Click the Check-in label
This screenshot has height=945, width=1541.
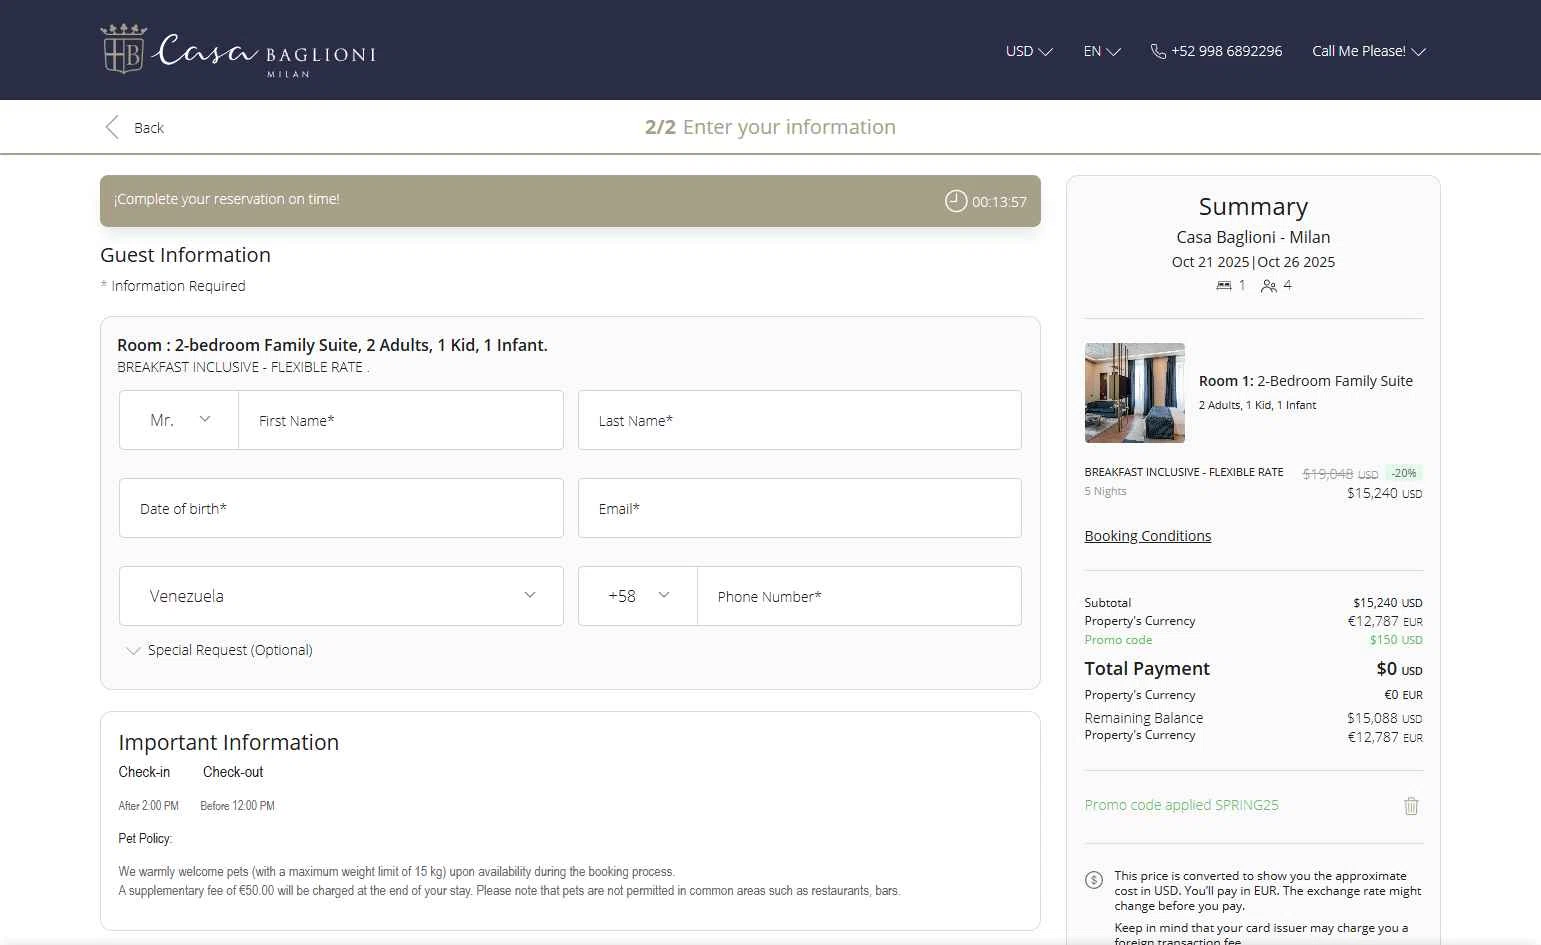[144, 772]
